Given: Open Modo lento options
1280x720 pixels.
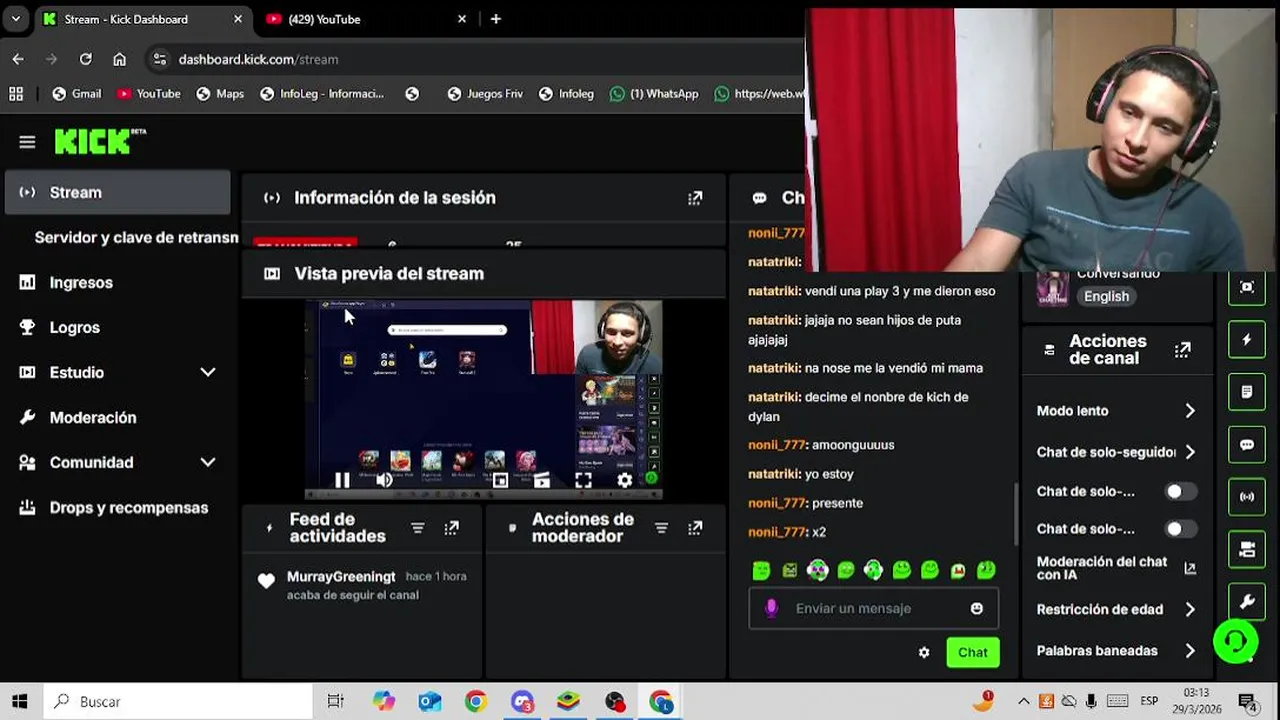Looking at the screenshot, I should [1116, 411].
